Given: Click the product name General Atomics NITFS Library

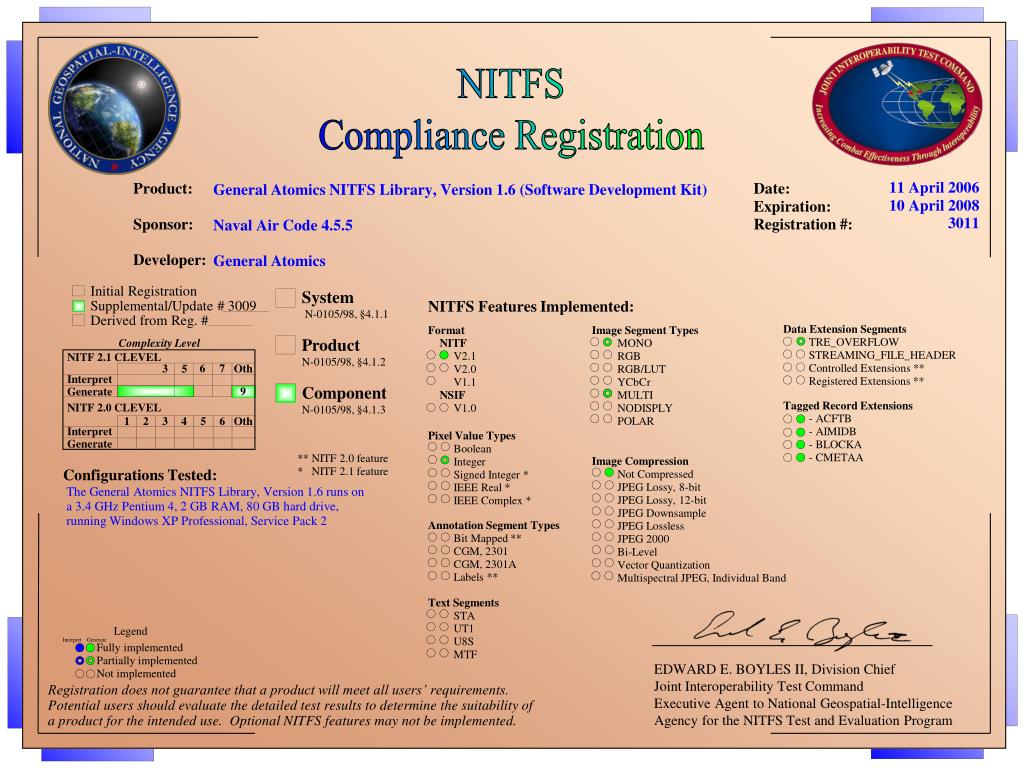Looking at the screenshot, I should coord(460,190).
